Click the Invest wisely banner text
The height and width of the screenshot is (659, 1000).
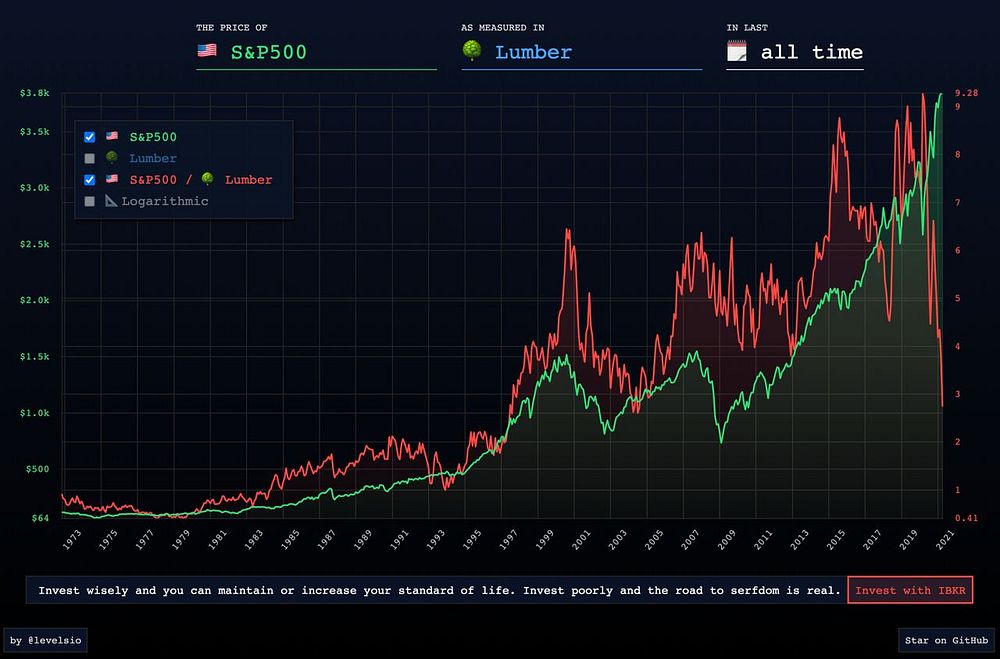pos(439,590)
